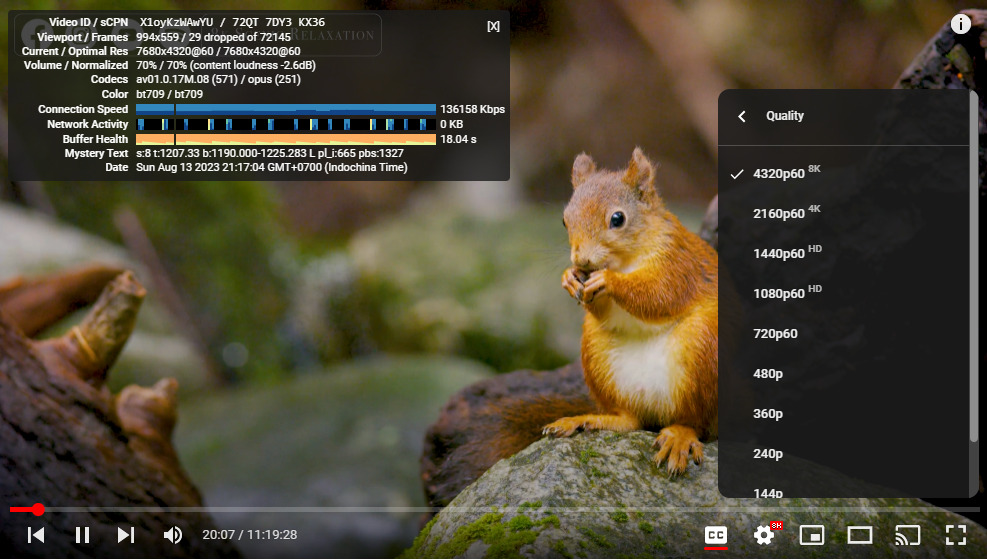Select 1080p60 HD quality
Image resolution: width=987 pixels, height=560 pixels.
click(x=845, y=294)
